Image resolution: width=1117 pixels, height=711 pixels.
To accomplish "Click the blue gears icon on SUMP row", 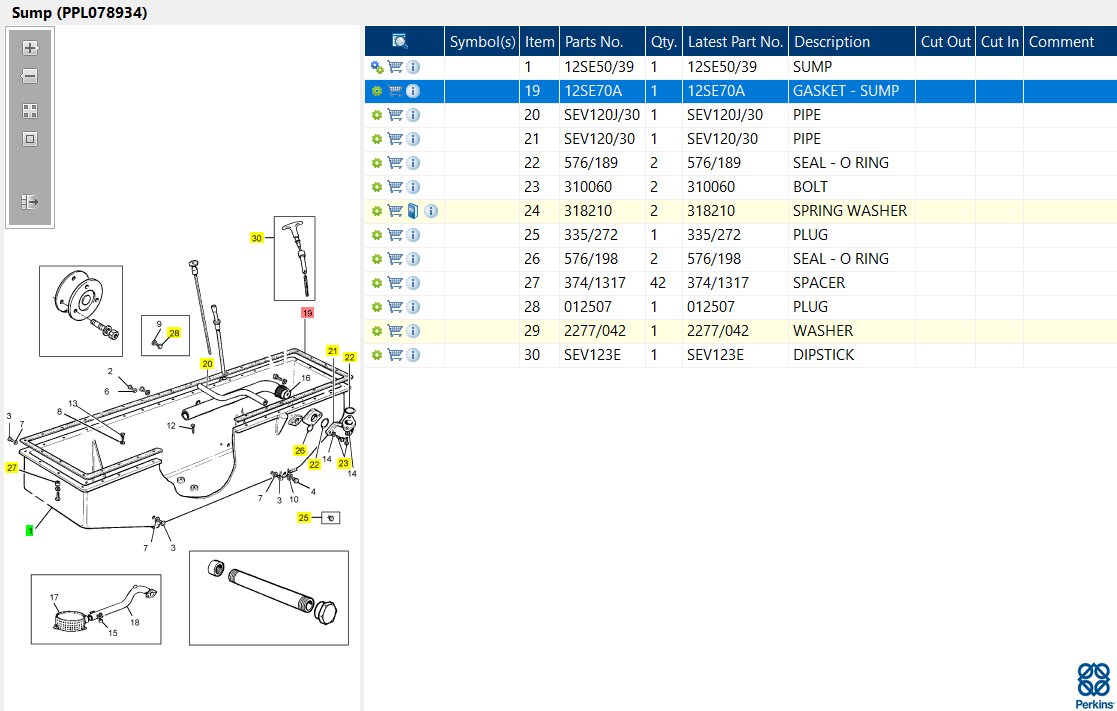I will pos(377,67).
